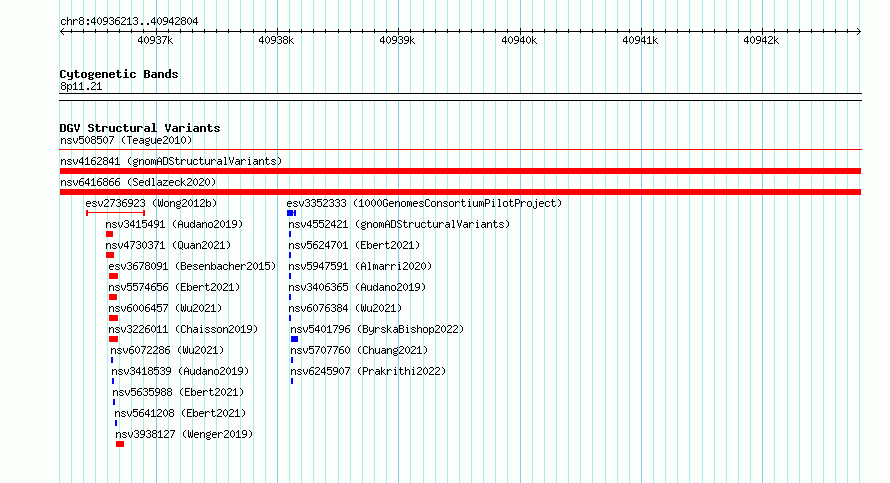Click the 40939k ruler position label

(x=397, y=40)
